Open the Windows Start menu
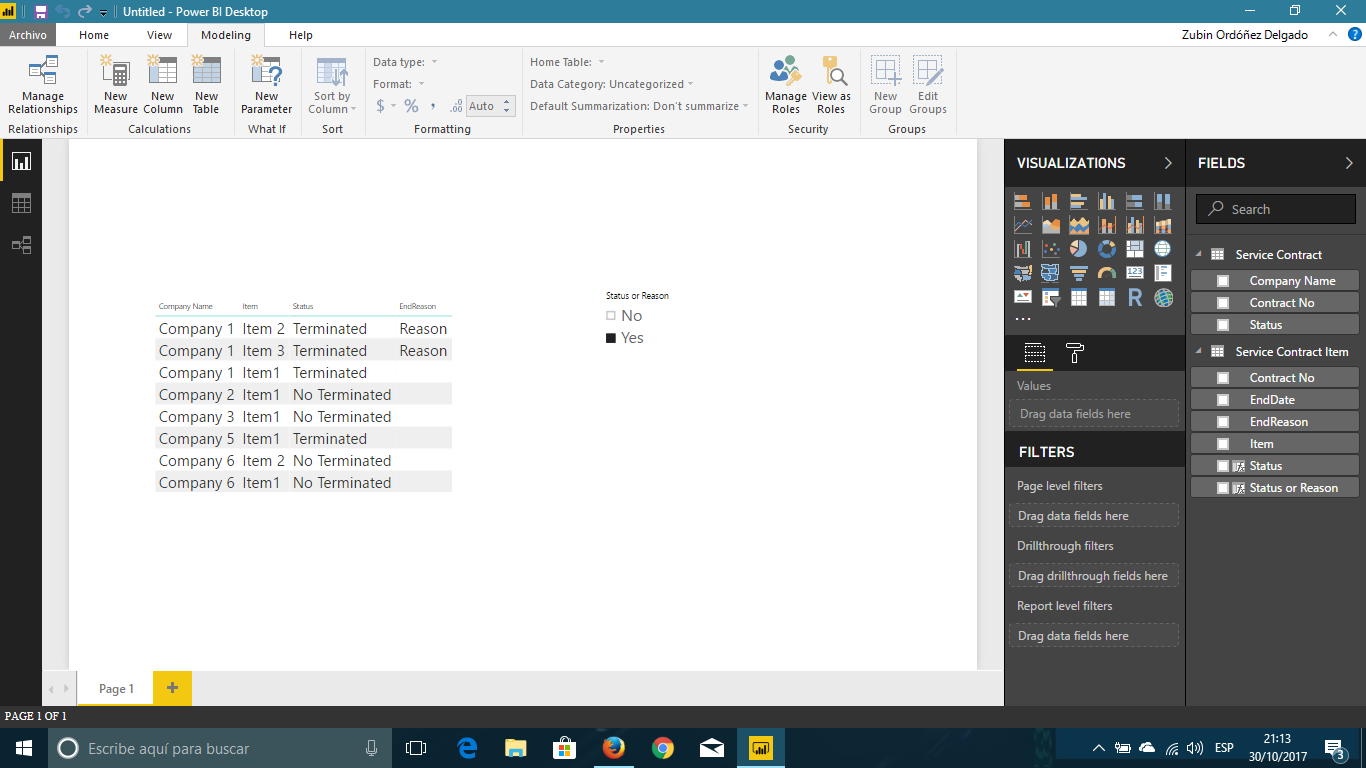This screenshot has height=768, width=1366. pyautogui.click(x=24, y=748)
